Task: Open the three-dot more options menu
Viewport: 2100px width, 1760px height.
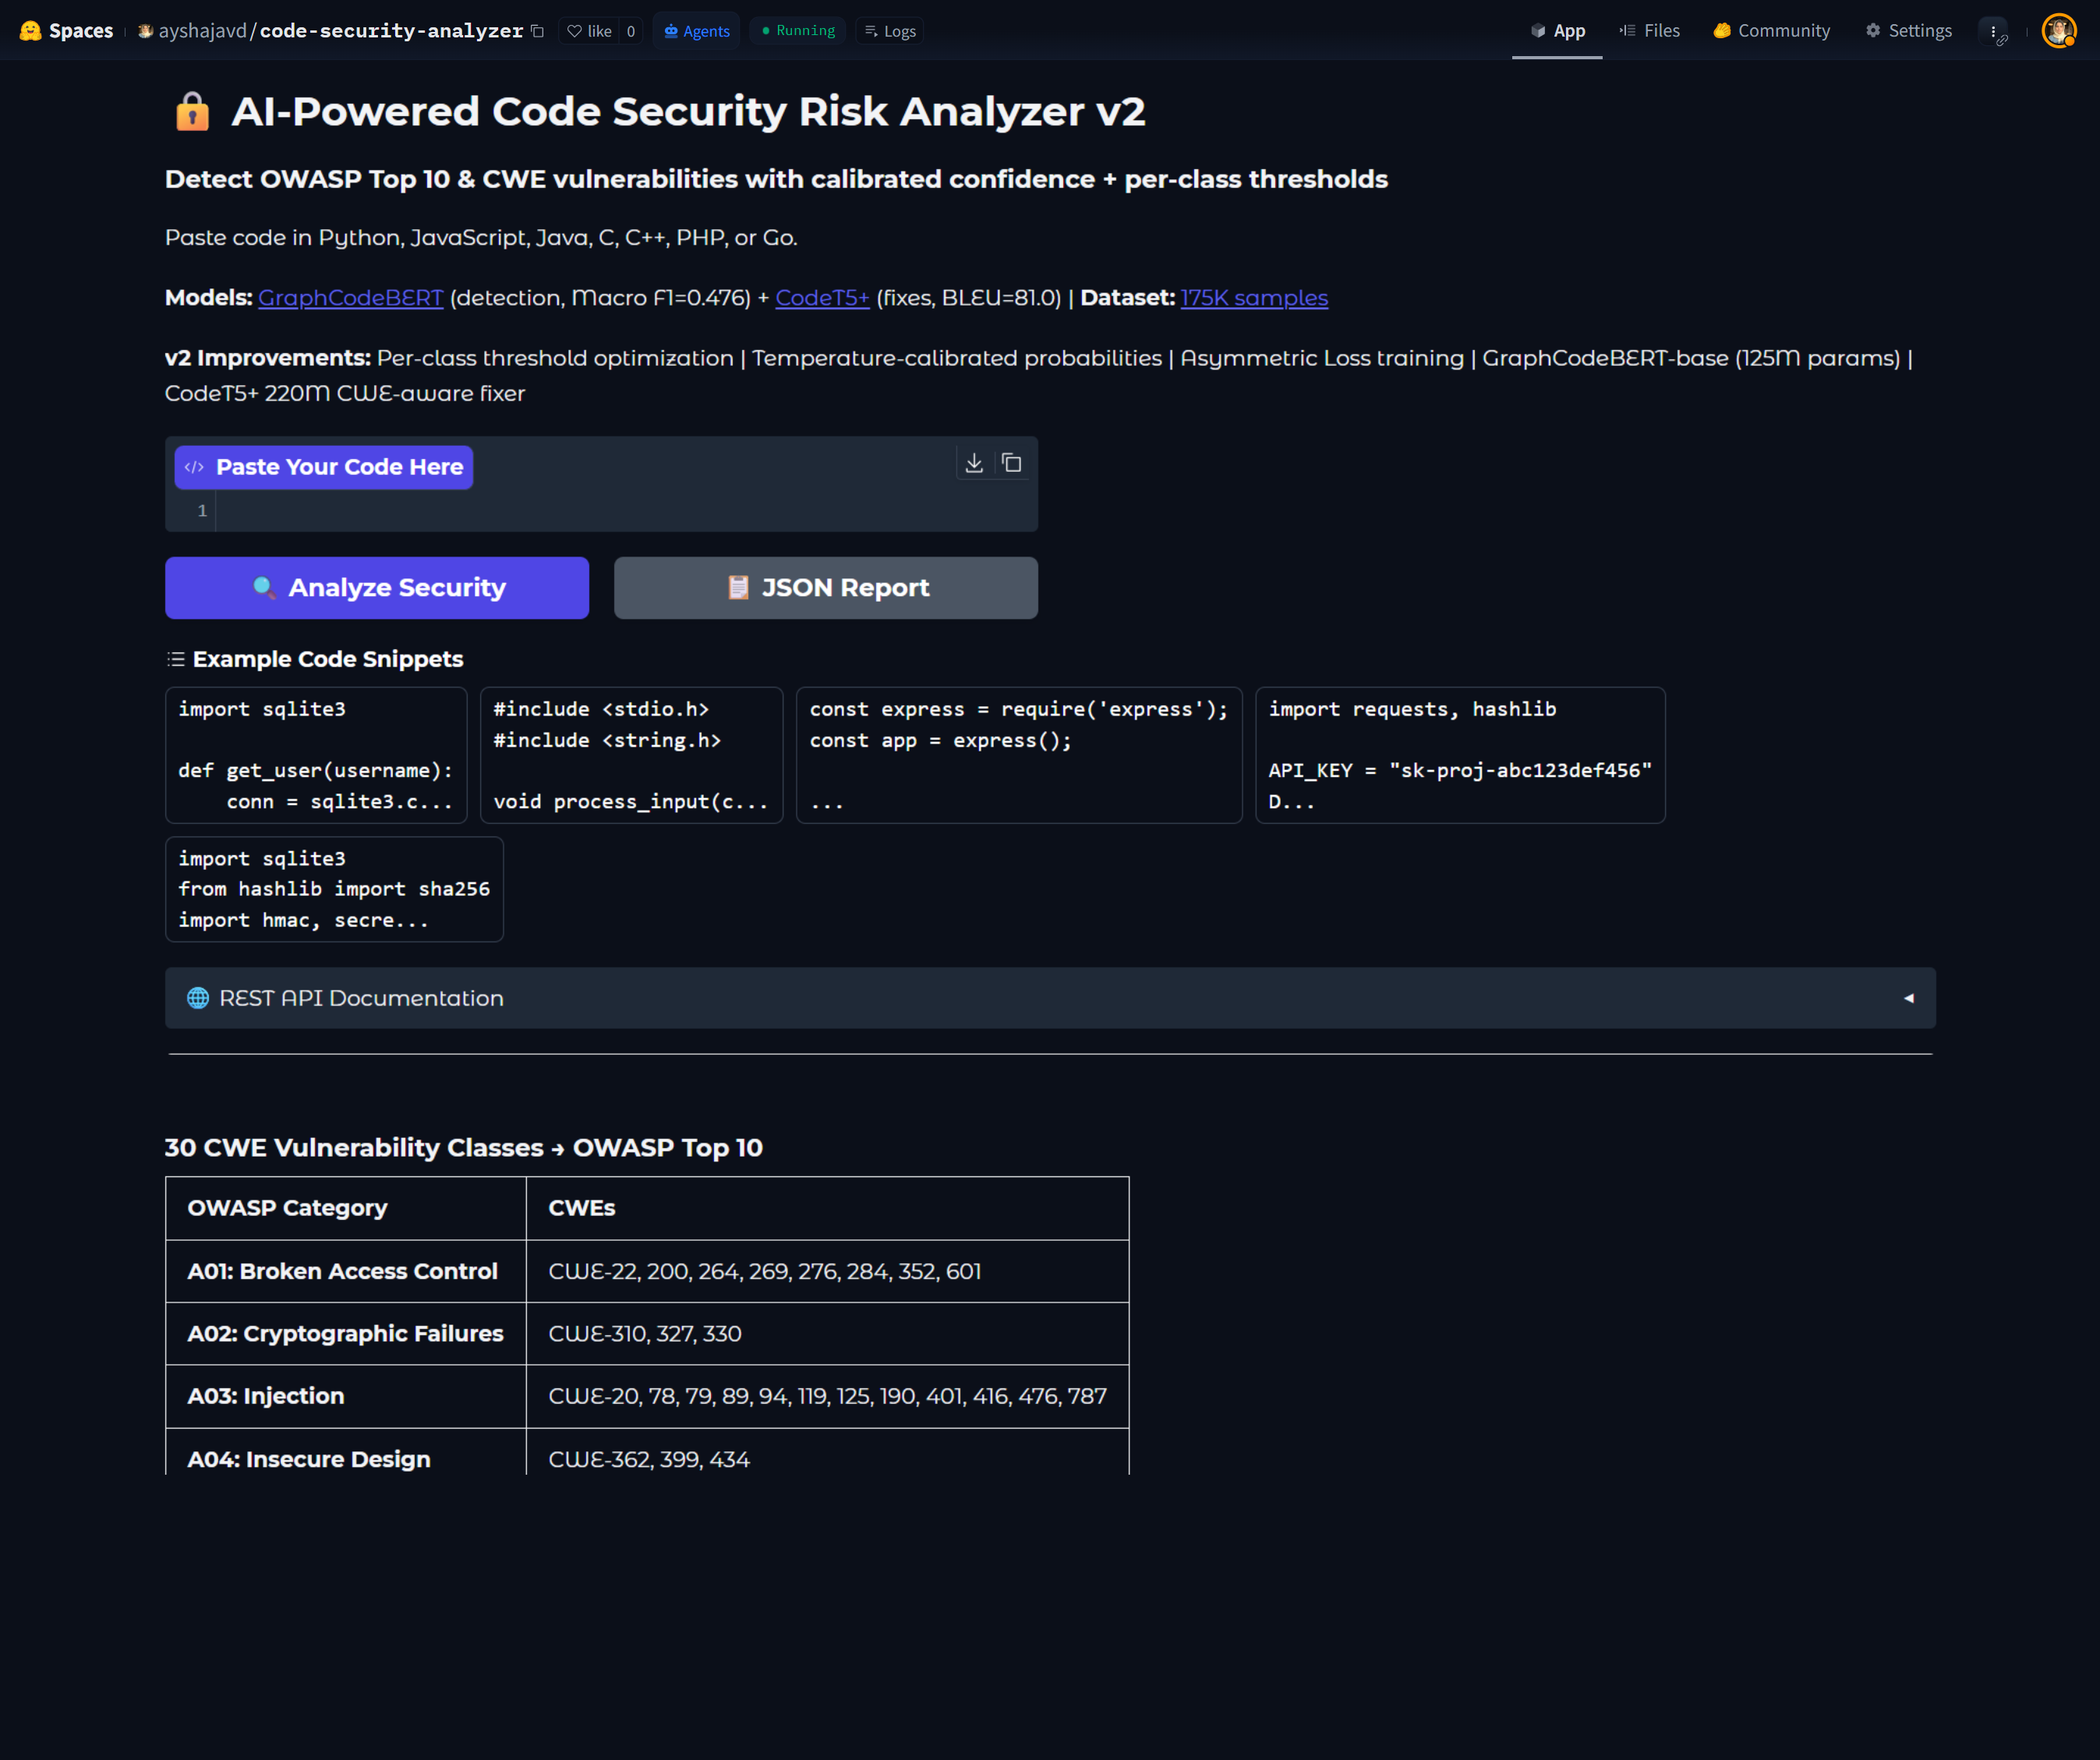Action: [x=1993, y=31]
